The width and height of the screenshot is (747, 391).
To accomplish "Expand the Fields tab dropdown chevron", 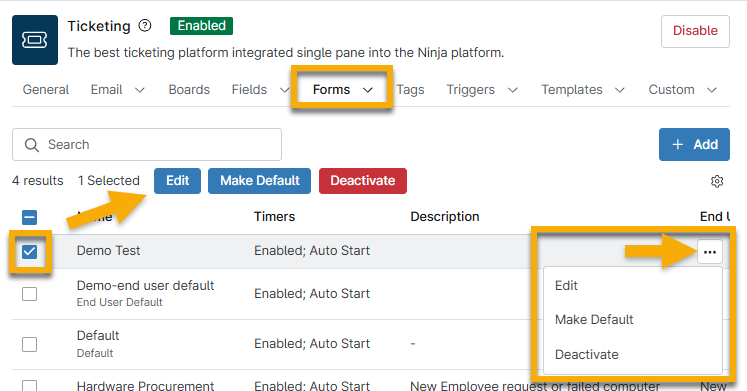I will click(284, 90).
